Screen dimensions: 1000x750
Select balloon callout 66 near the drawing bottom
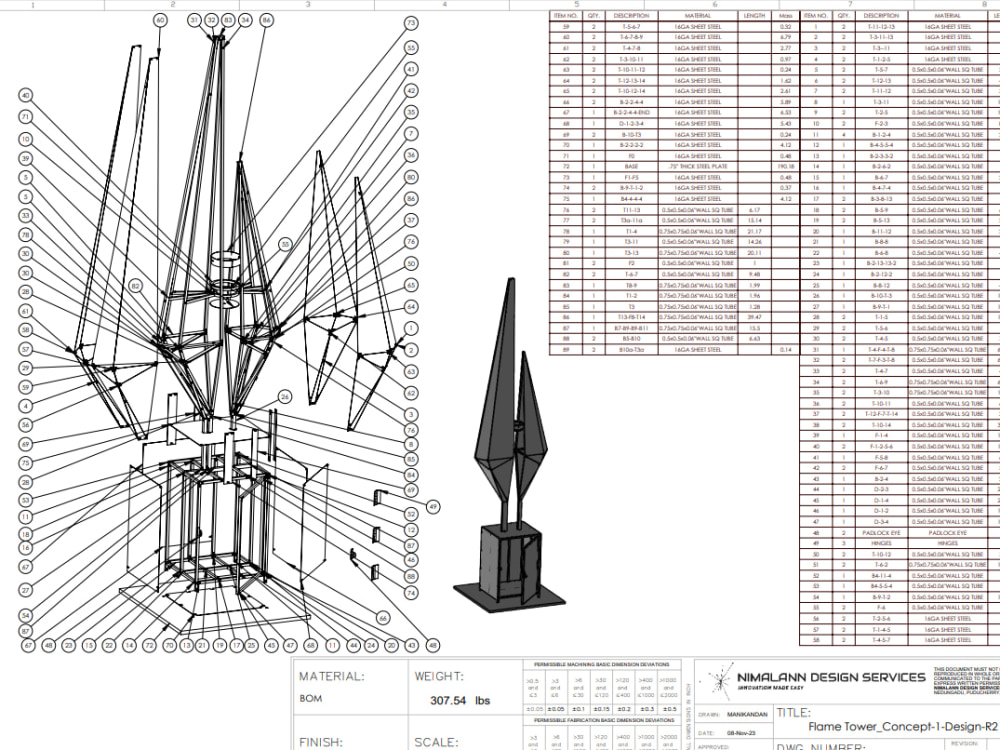(383, 618)
